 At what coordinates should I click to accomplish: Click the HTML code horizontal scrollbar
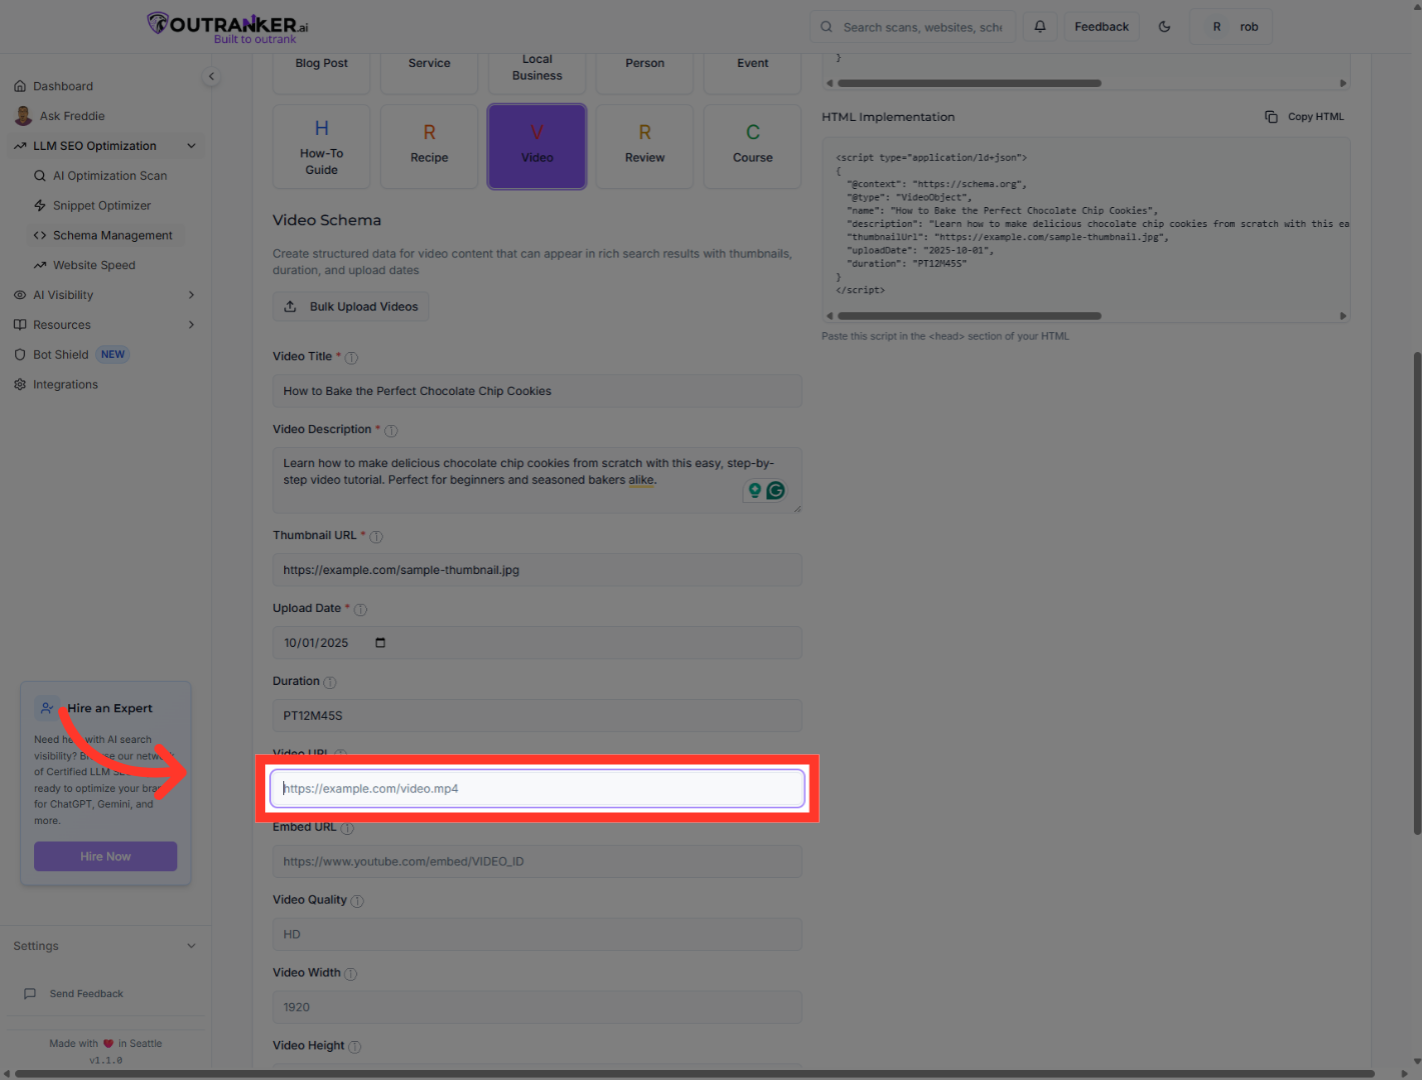[x=969, y=316]
